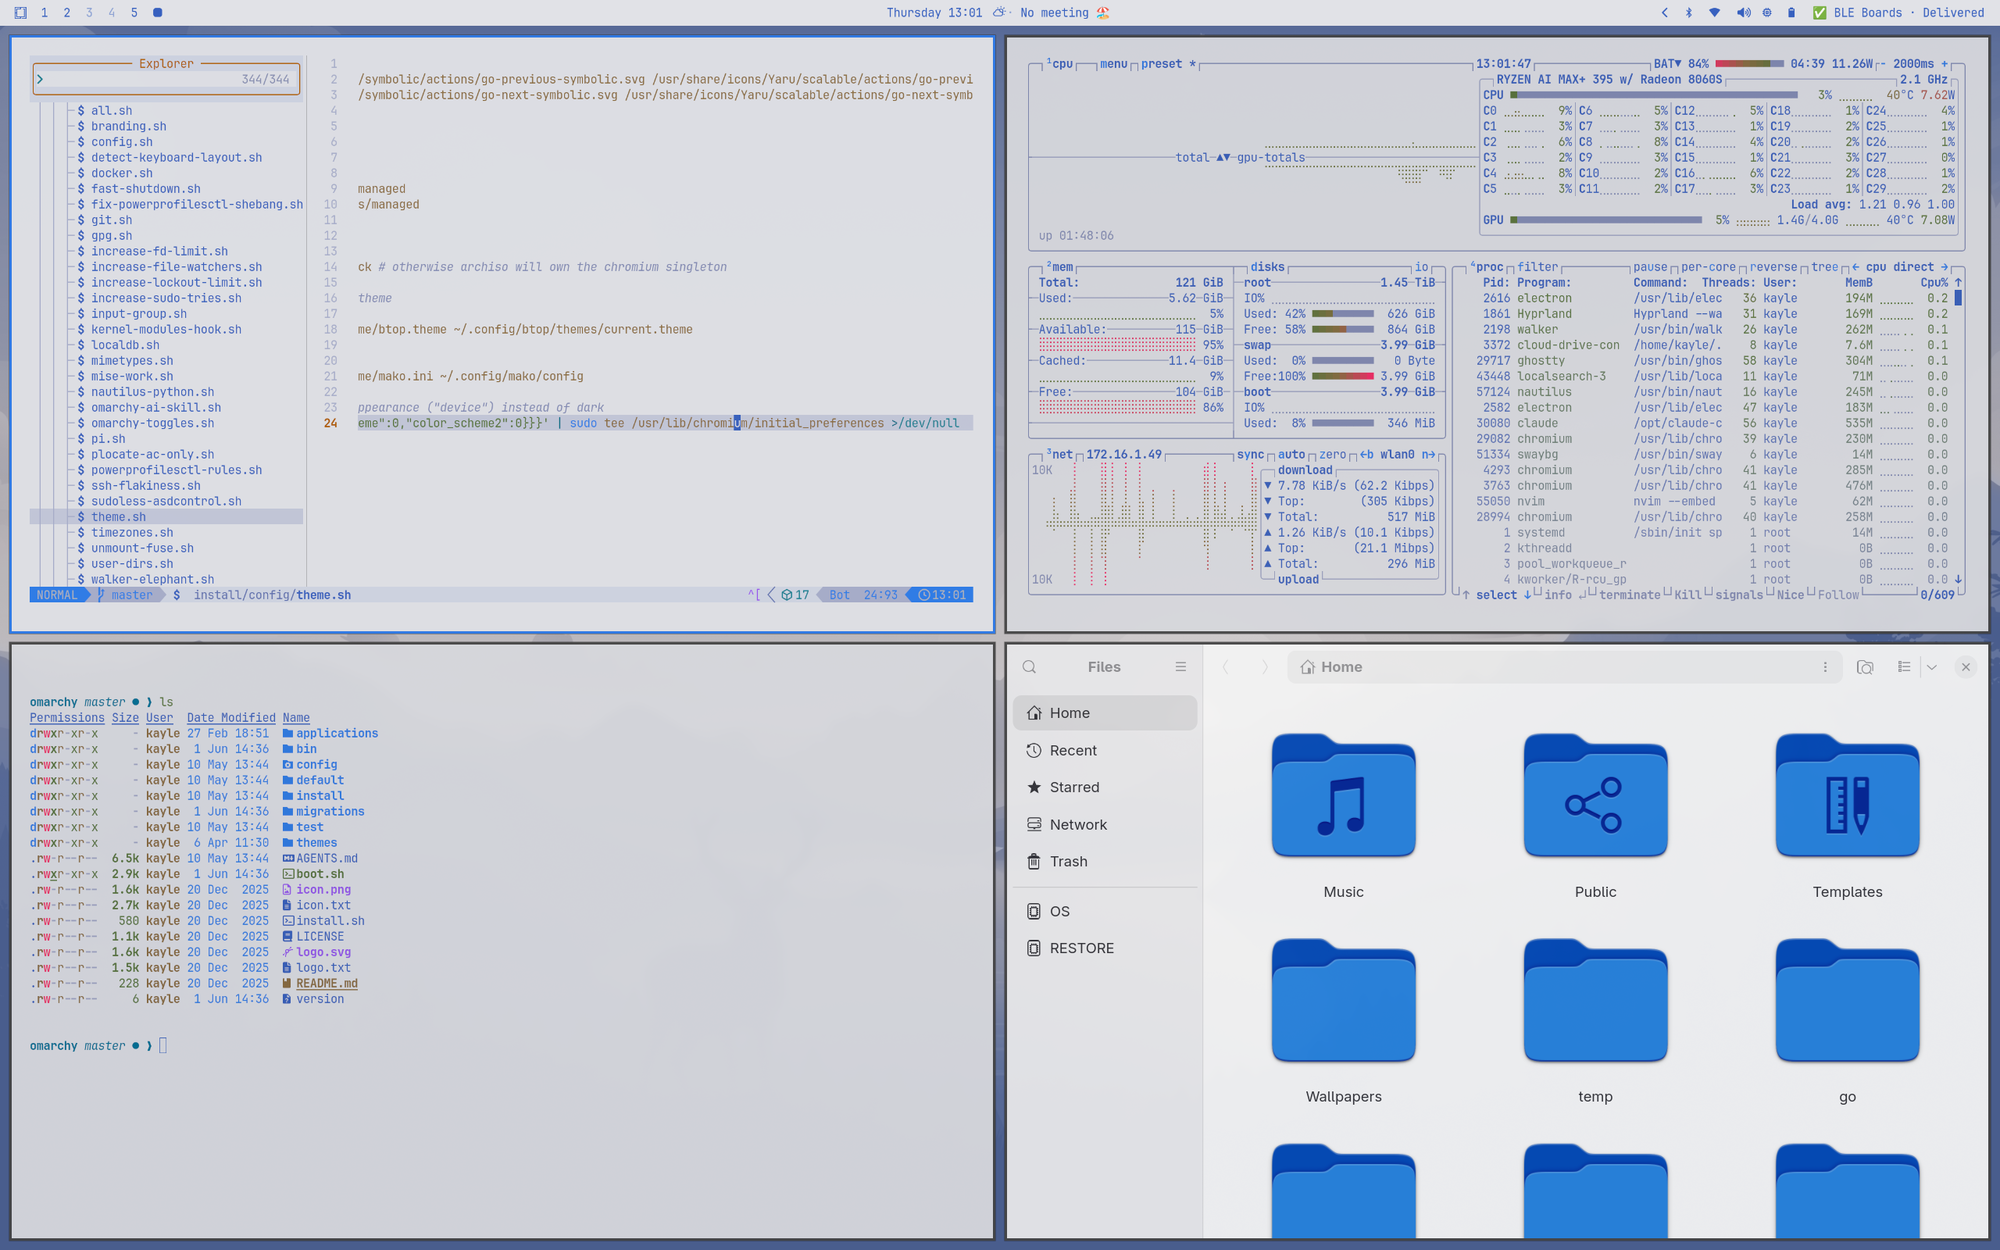This screenshot has height=1250, width=2000.
Task: Open the Wi-Fi network icon in top bar
Action: tap(1714, 13)
